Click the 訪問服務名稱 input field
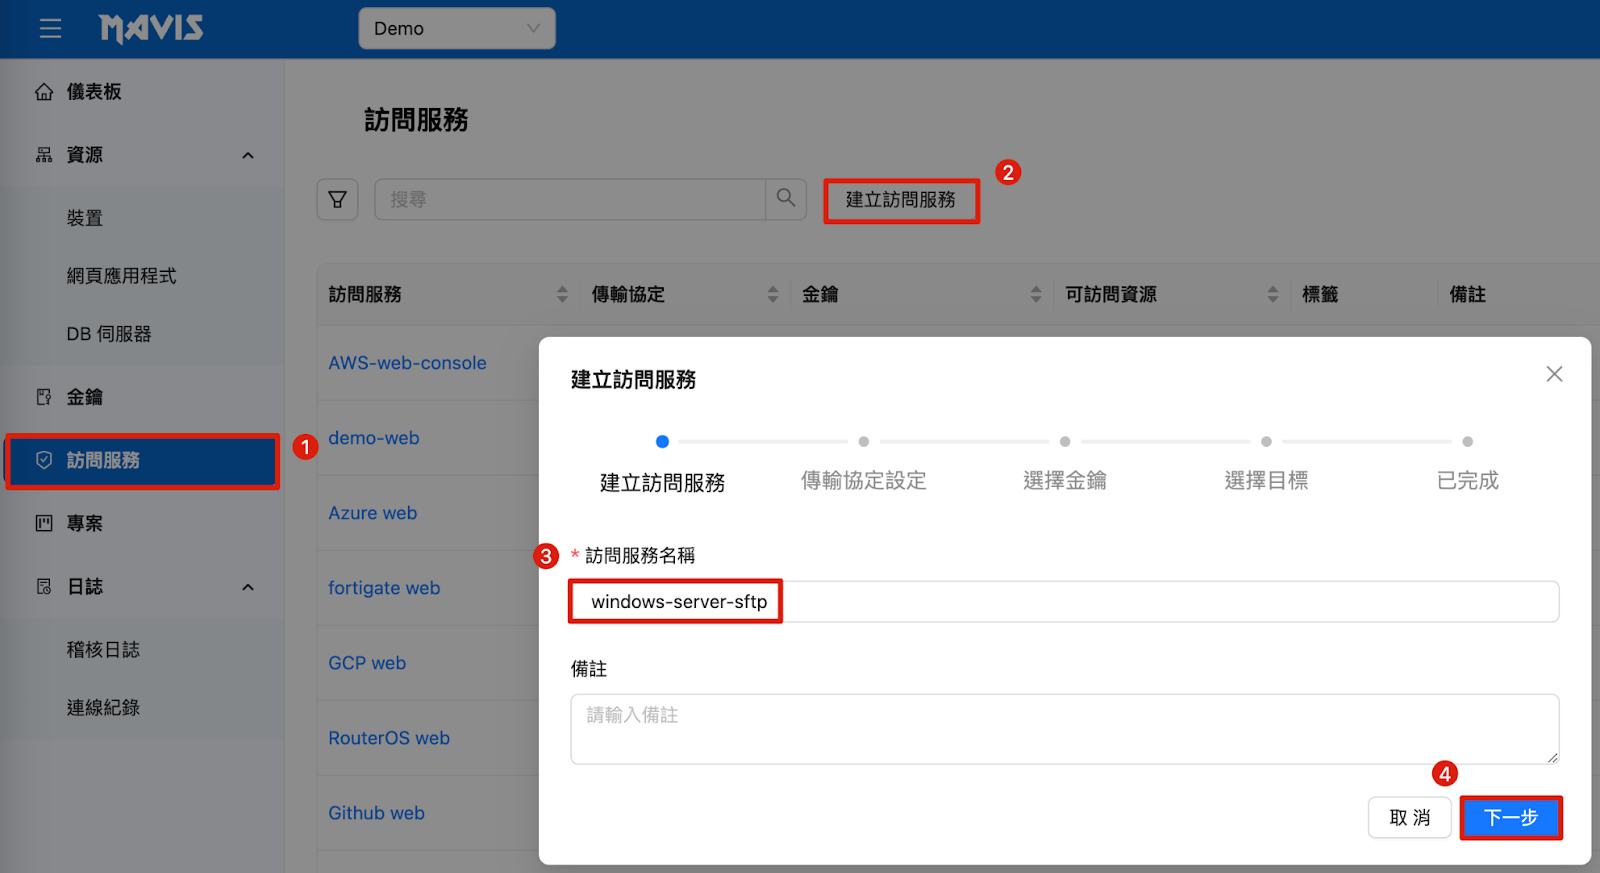 click(x=1063, y=602)
